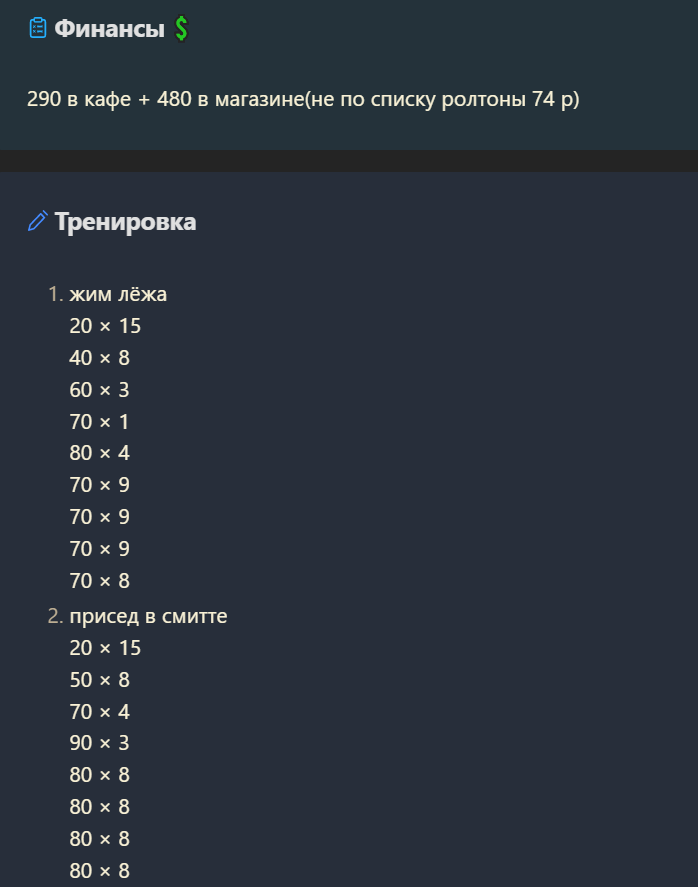
Task: Click the clipboard icon beside Финансы
Action: pyautogui.click(x=37, y=28)
